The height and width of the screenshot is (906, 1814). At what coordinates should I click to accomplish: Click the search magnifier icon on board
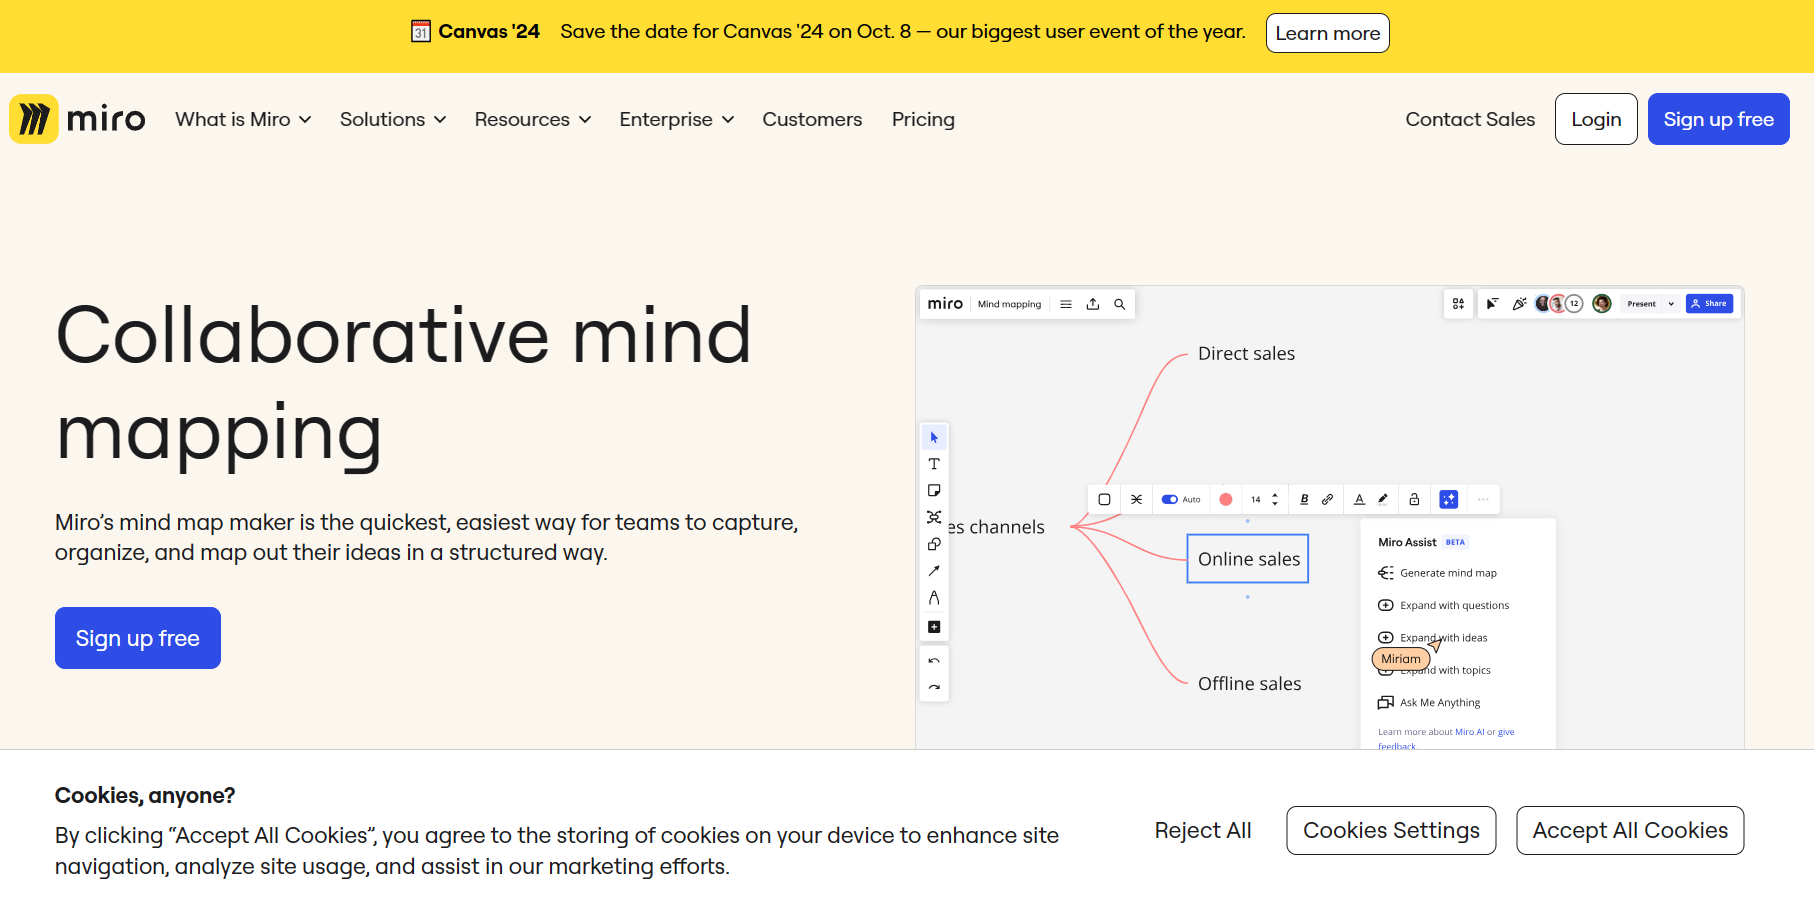click(1120, 304)
